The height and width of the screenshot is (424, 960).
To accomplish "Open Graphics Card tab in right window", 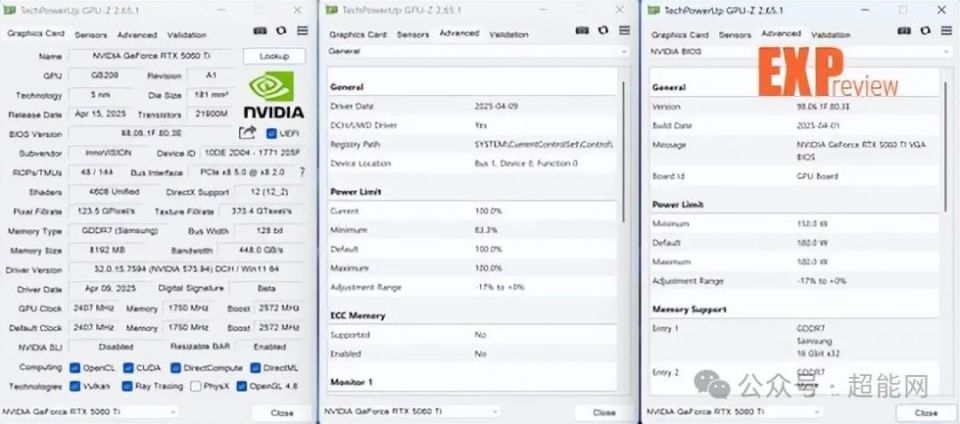I will tap(680, 35).
